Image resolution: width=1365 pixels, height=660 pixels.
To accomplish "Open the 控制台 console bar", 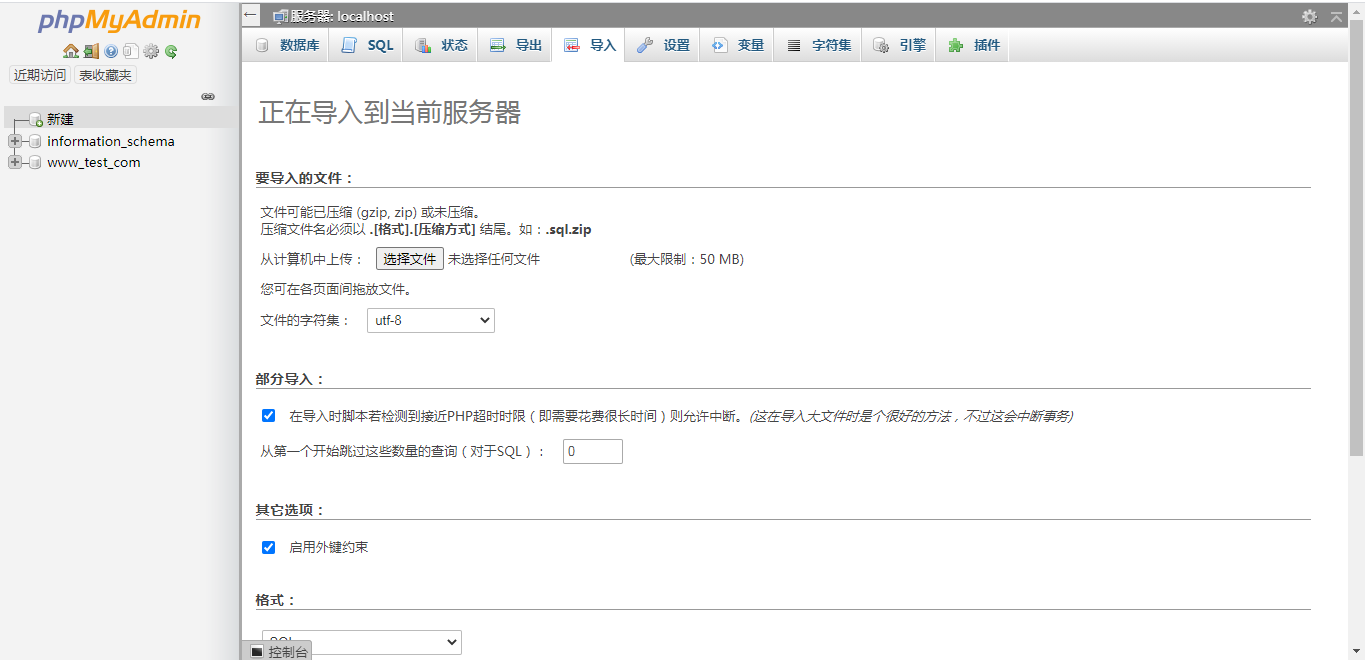I will coord(277,651).
